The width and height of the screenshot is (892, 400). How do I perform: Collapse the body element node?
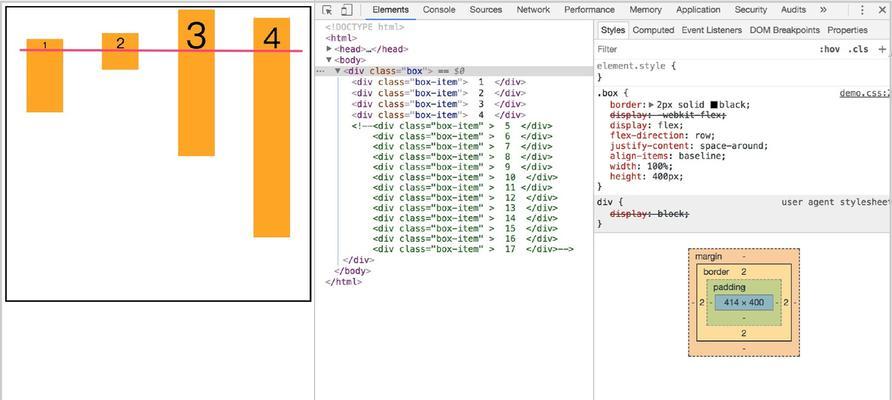click(329, 60)
